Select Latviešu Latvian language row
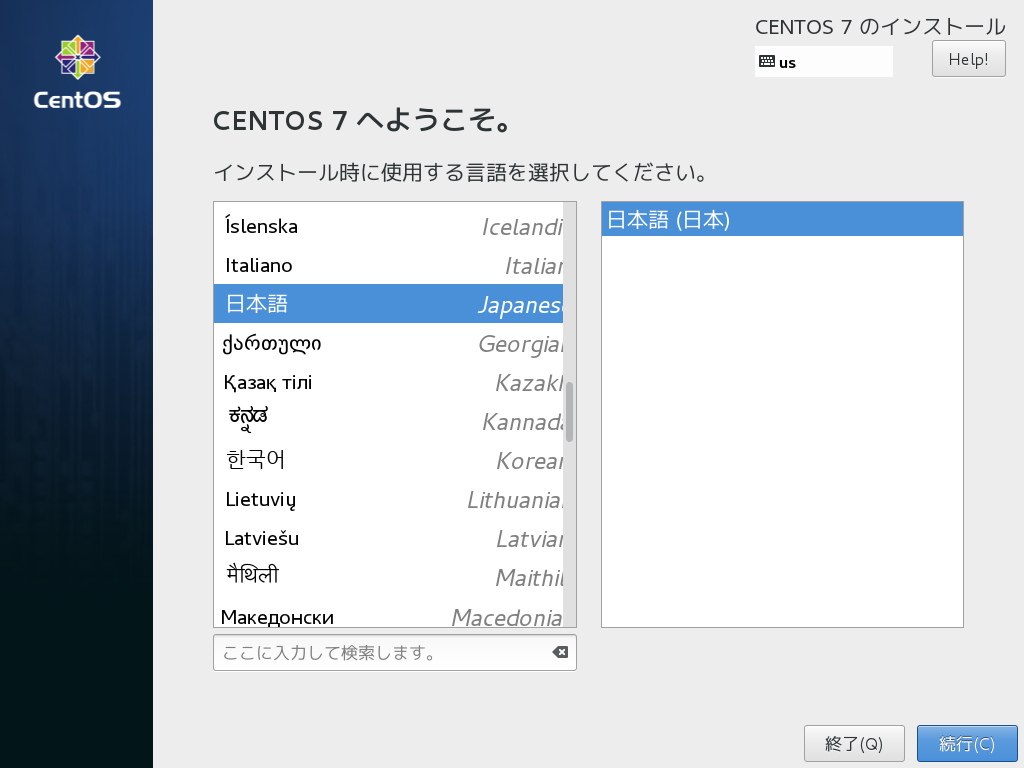The height and width of the screenshot is (768, 1024). pyautogui.click(x=388, y=539)
